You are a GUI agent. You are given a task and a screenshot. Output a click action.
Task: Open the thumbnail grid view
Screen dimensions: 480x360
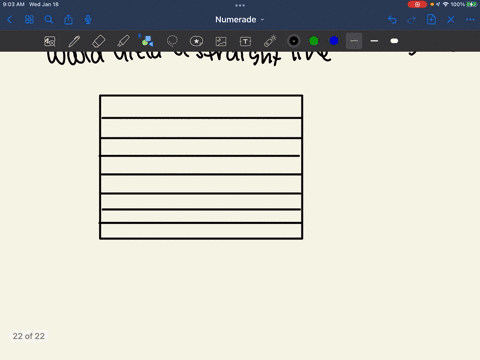(29, 20)
